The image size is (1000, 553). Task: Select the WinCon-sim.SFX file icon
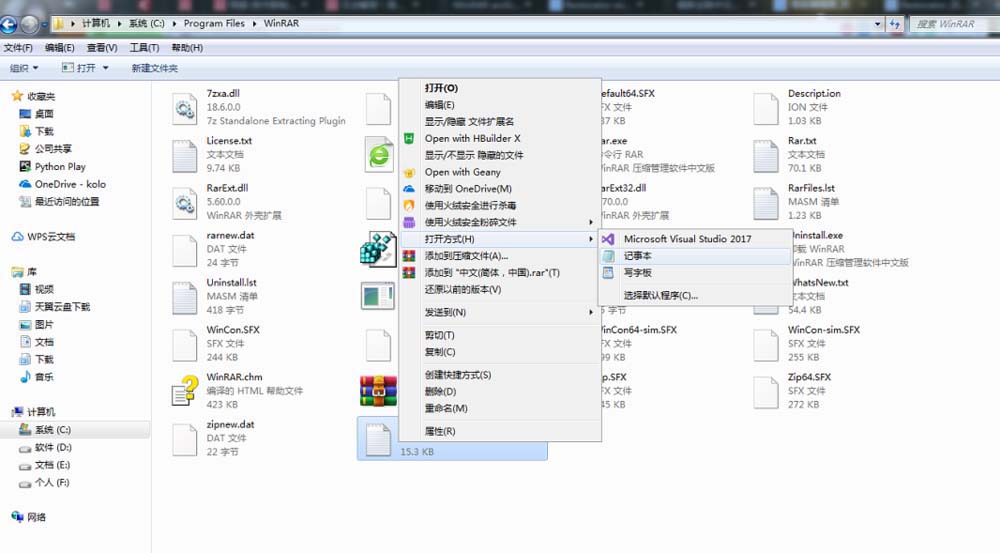[766, 345]
